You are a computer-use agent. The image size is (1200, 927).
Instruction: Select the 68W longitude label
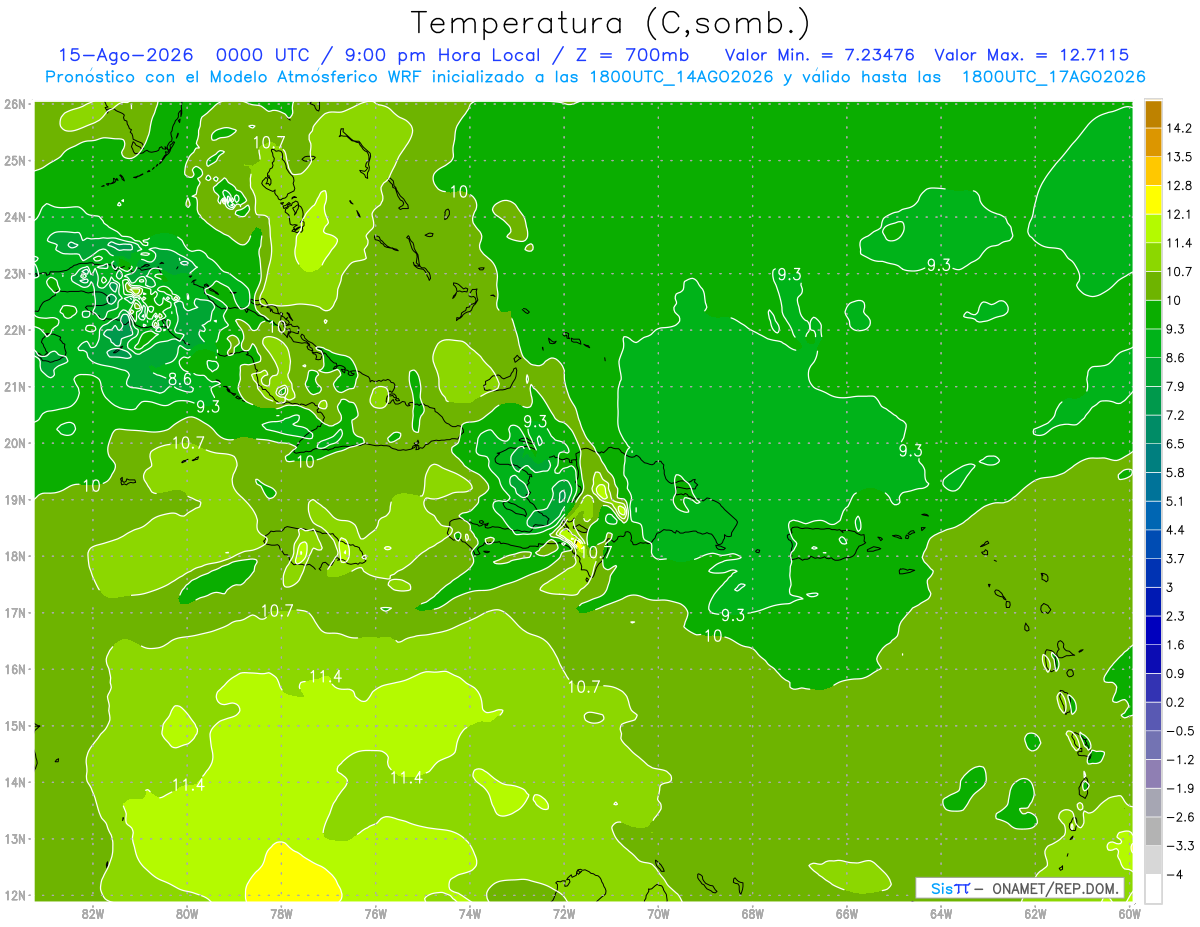[x=752, y=913]
